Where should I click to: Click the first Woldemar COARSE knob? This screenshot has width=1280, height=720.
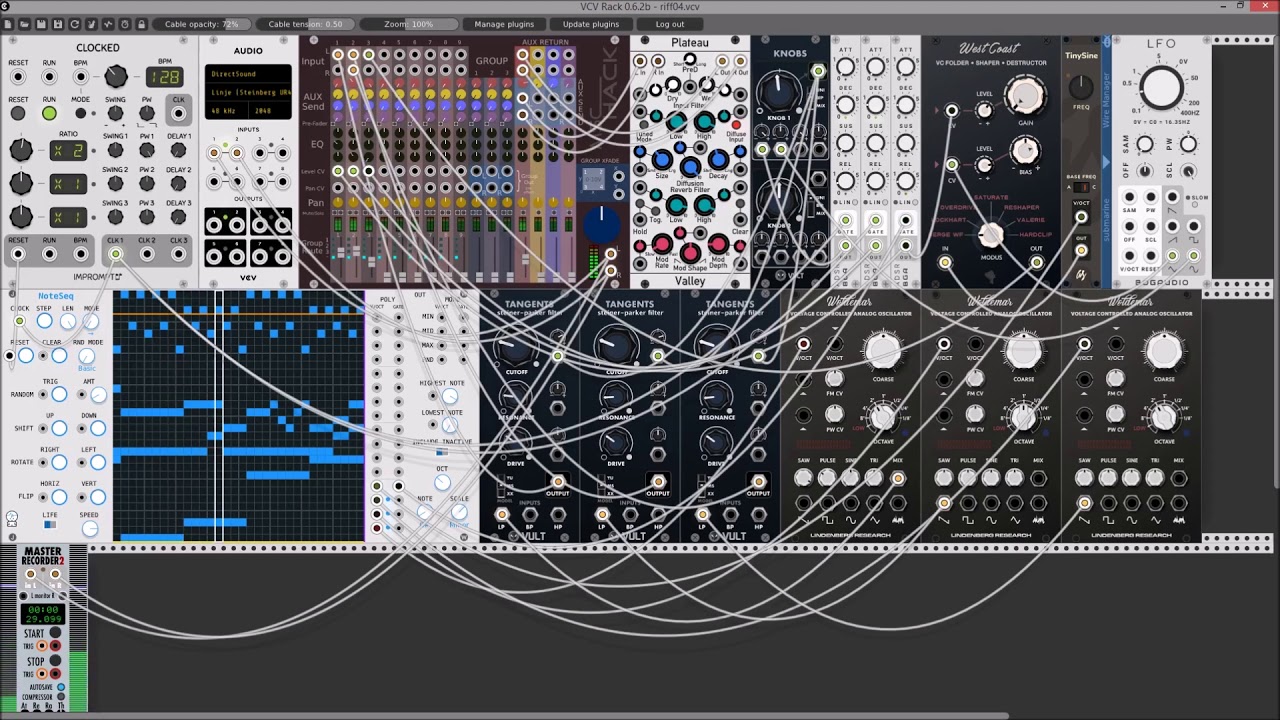(882, 350)
